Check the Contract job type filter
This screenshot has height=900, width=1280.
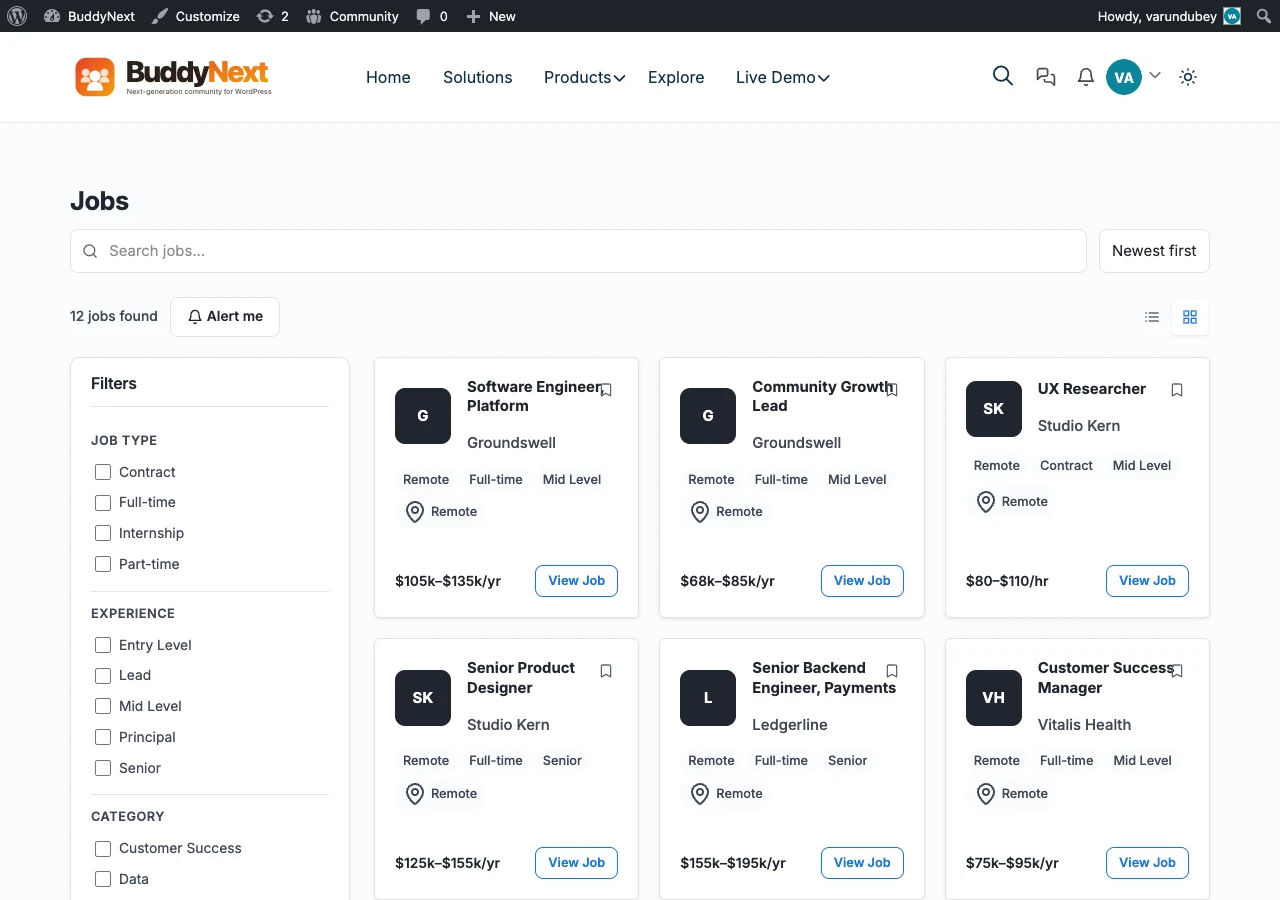tap(102, 472)
